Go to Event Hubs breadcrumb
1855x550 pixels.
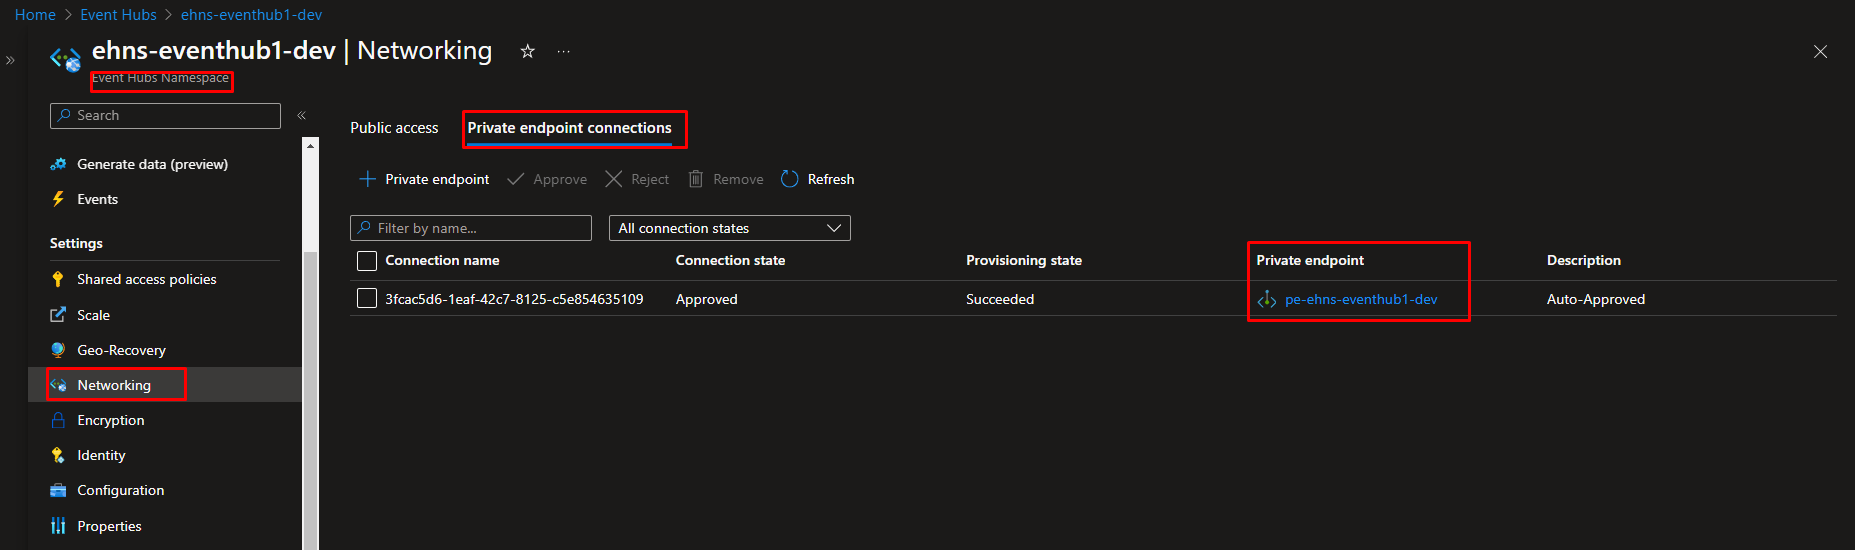point(118,15)
